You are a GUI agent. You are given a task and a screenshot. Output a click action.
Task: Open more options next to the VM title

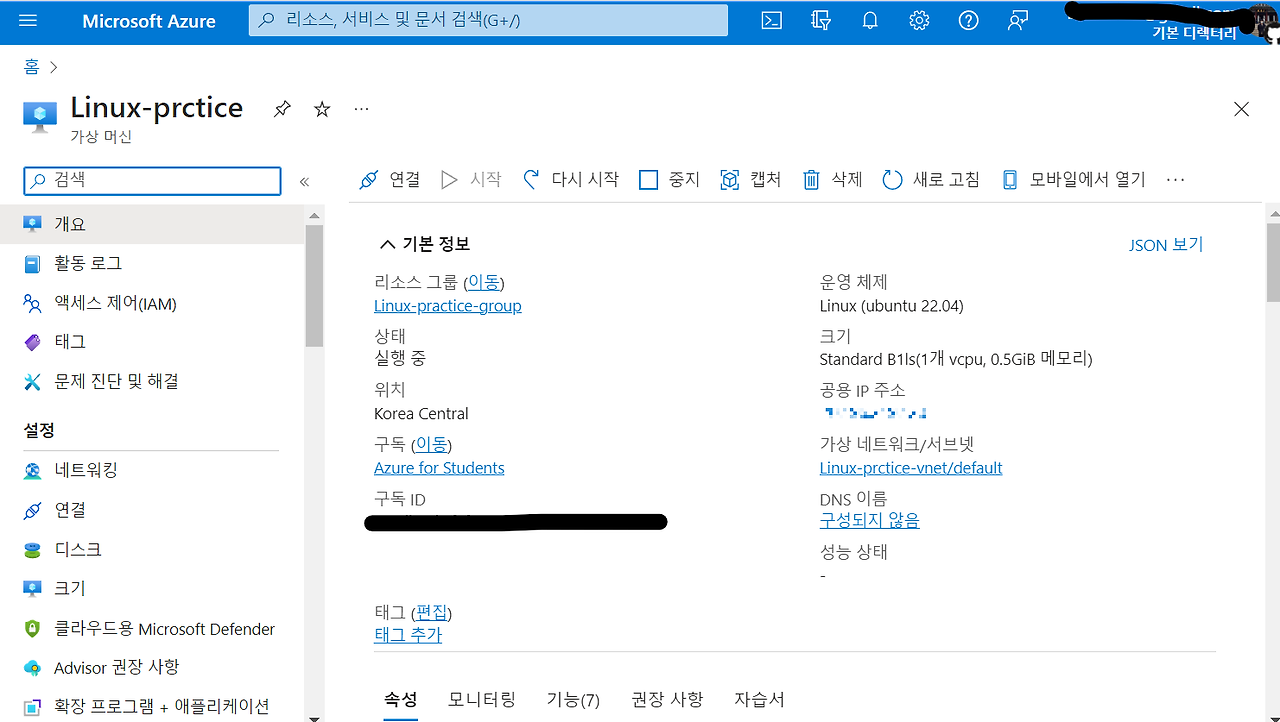pyautogui.click(x=362, y=109)
